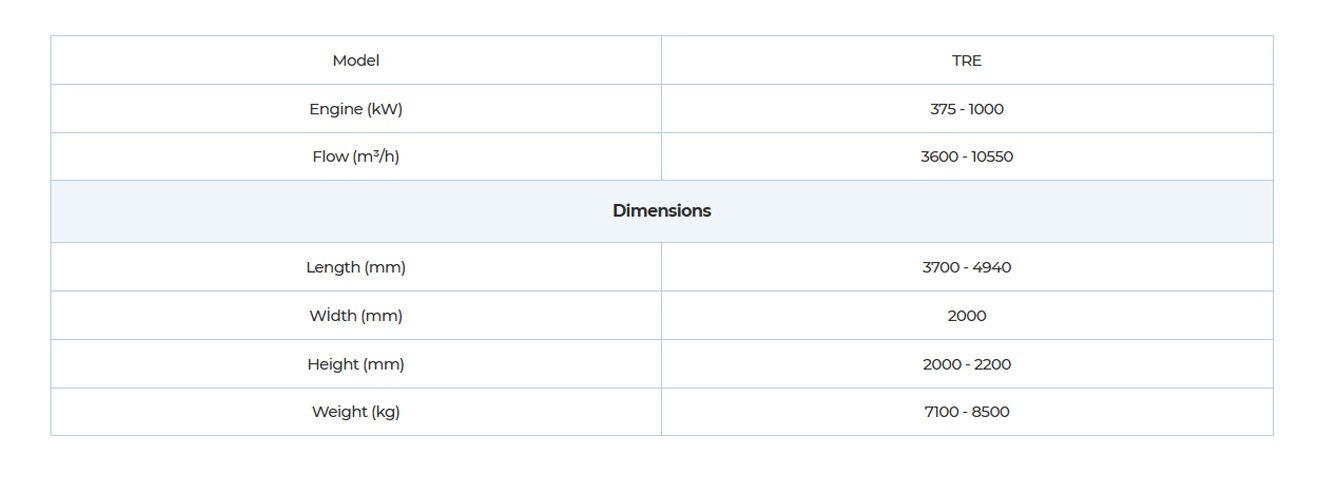Click the Flow (m³/h) row label
The width and height of the screenshot is (1320, 478).
coord(356,157)
